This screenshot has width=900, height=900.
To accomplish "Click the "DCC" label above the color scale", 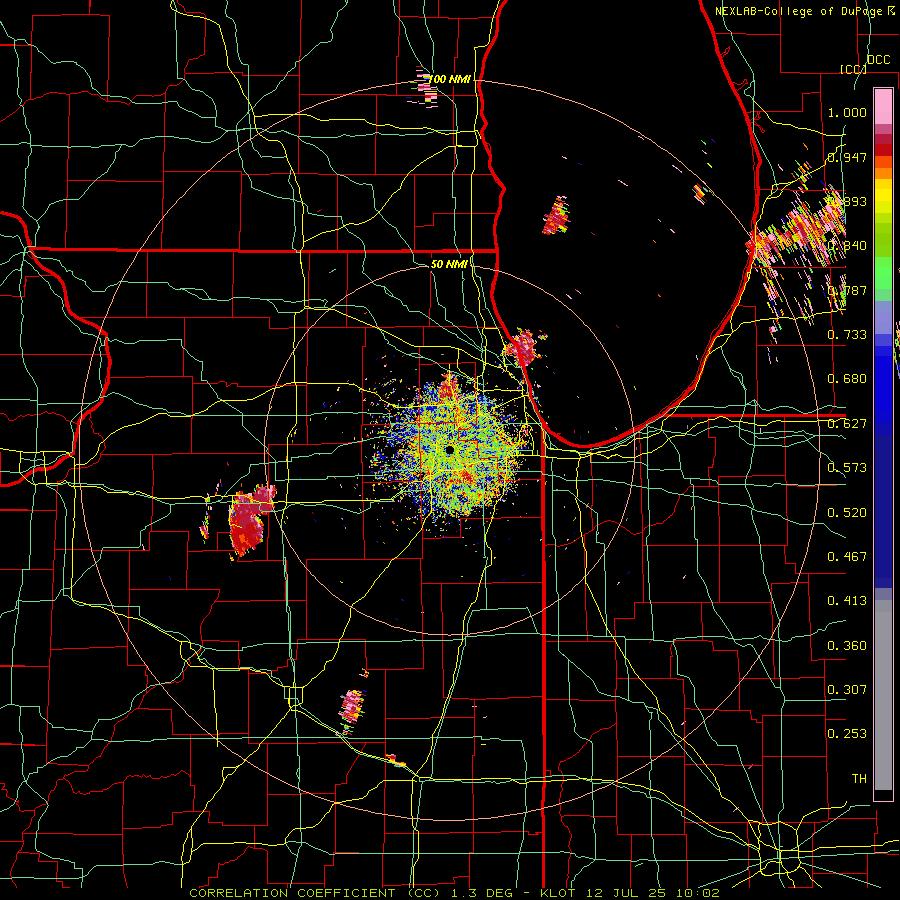I will tap(878, 60).
